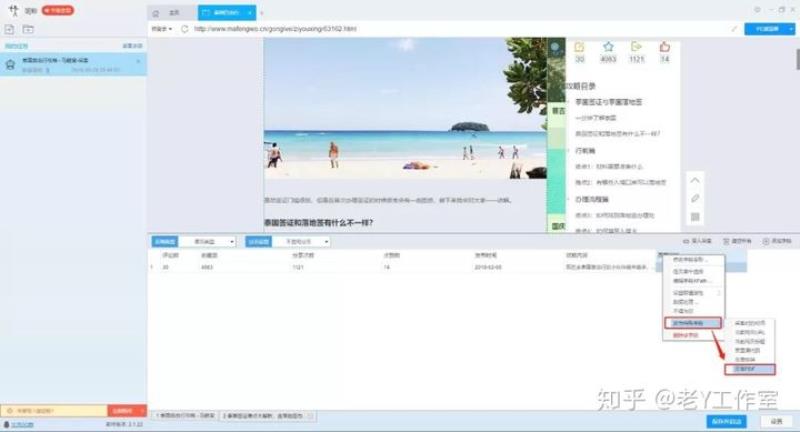Click the add field plus icon button
Screen dimensions: 800x432
(x=777, y=241)
